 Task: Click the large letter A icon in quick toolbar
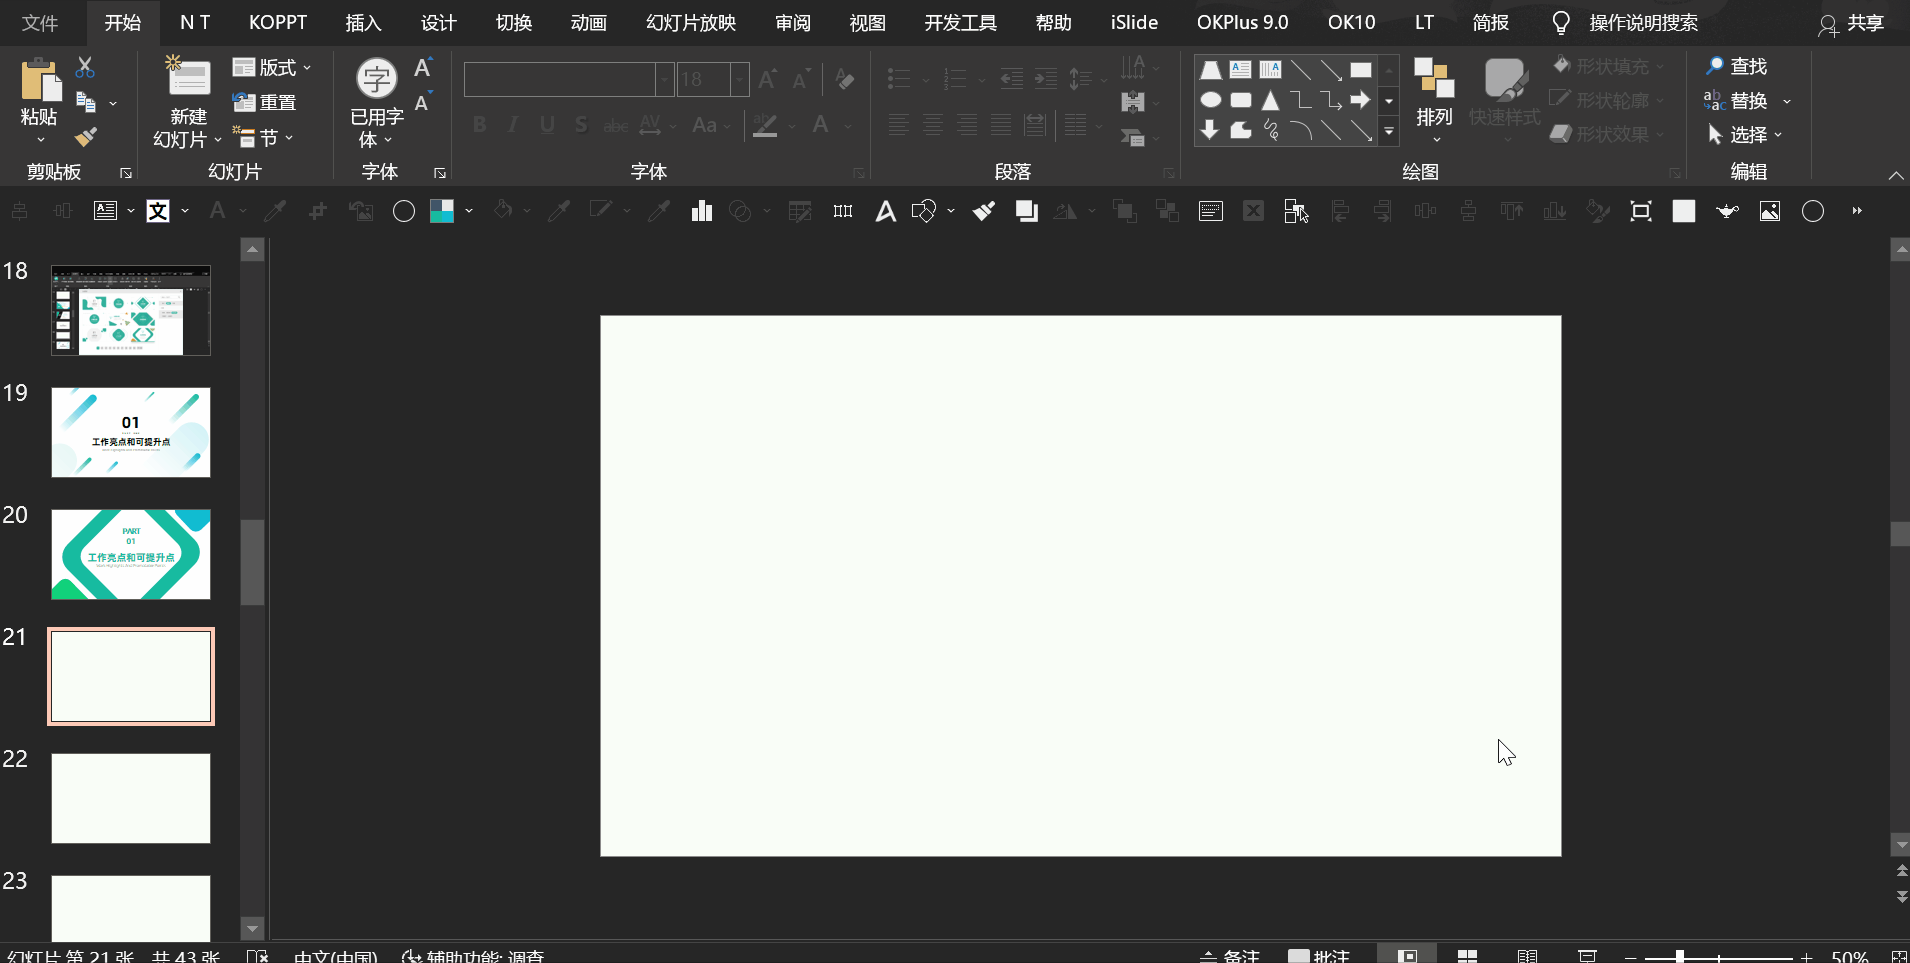[886, 211]
